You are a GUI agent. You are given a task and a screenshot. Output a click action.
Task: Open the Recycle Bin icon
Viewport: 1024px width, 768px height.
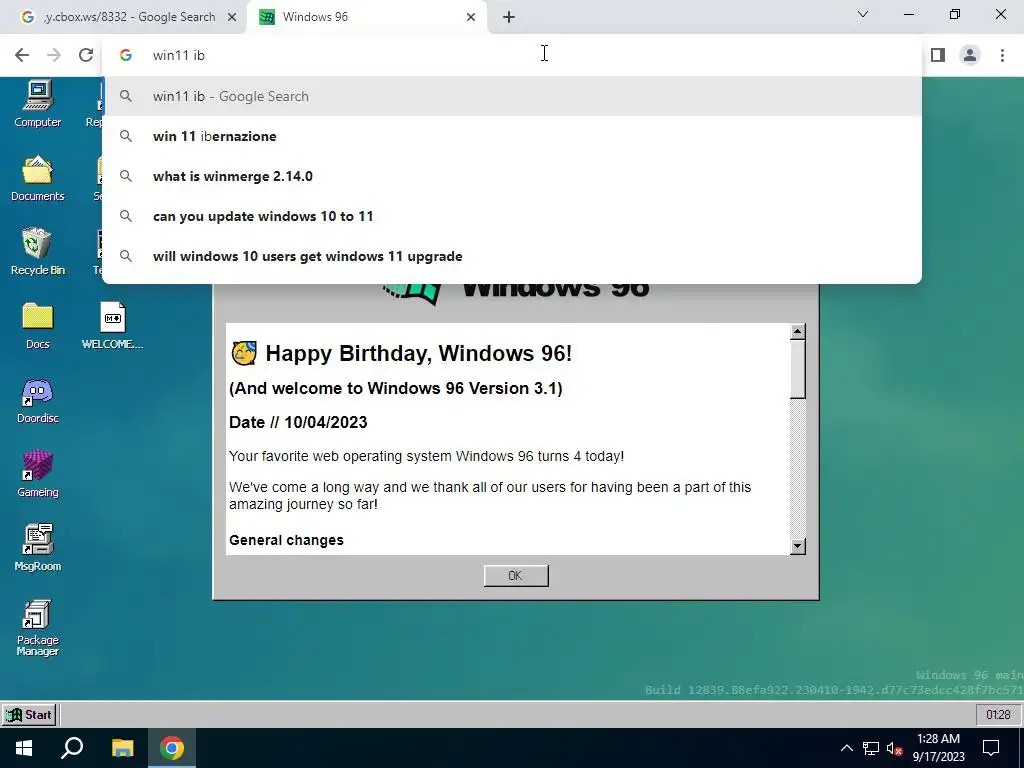37,251
